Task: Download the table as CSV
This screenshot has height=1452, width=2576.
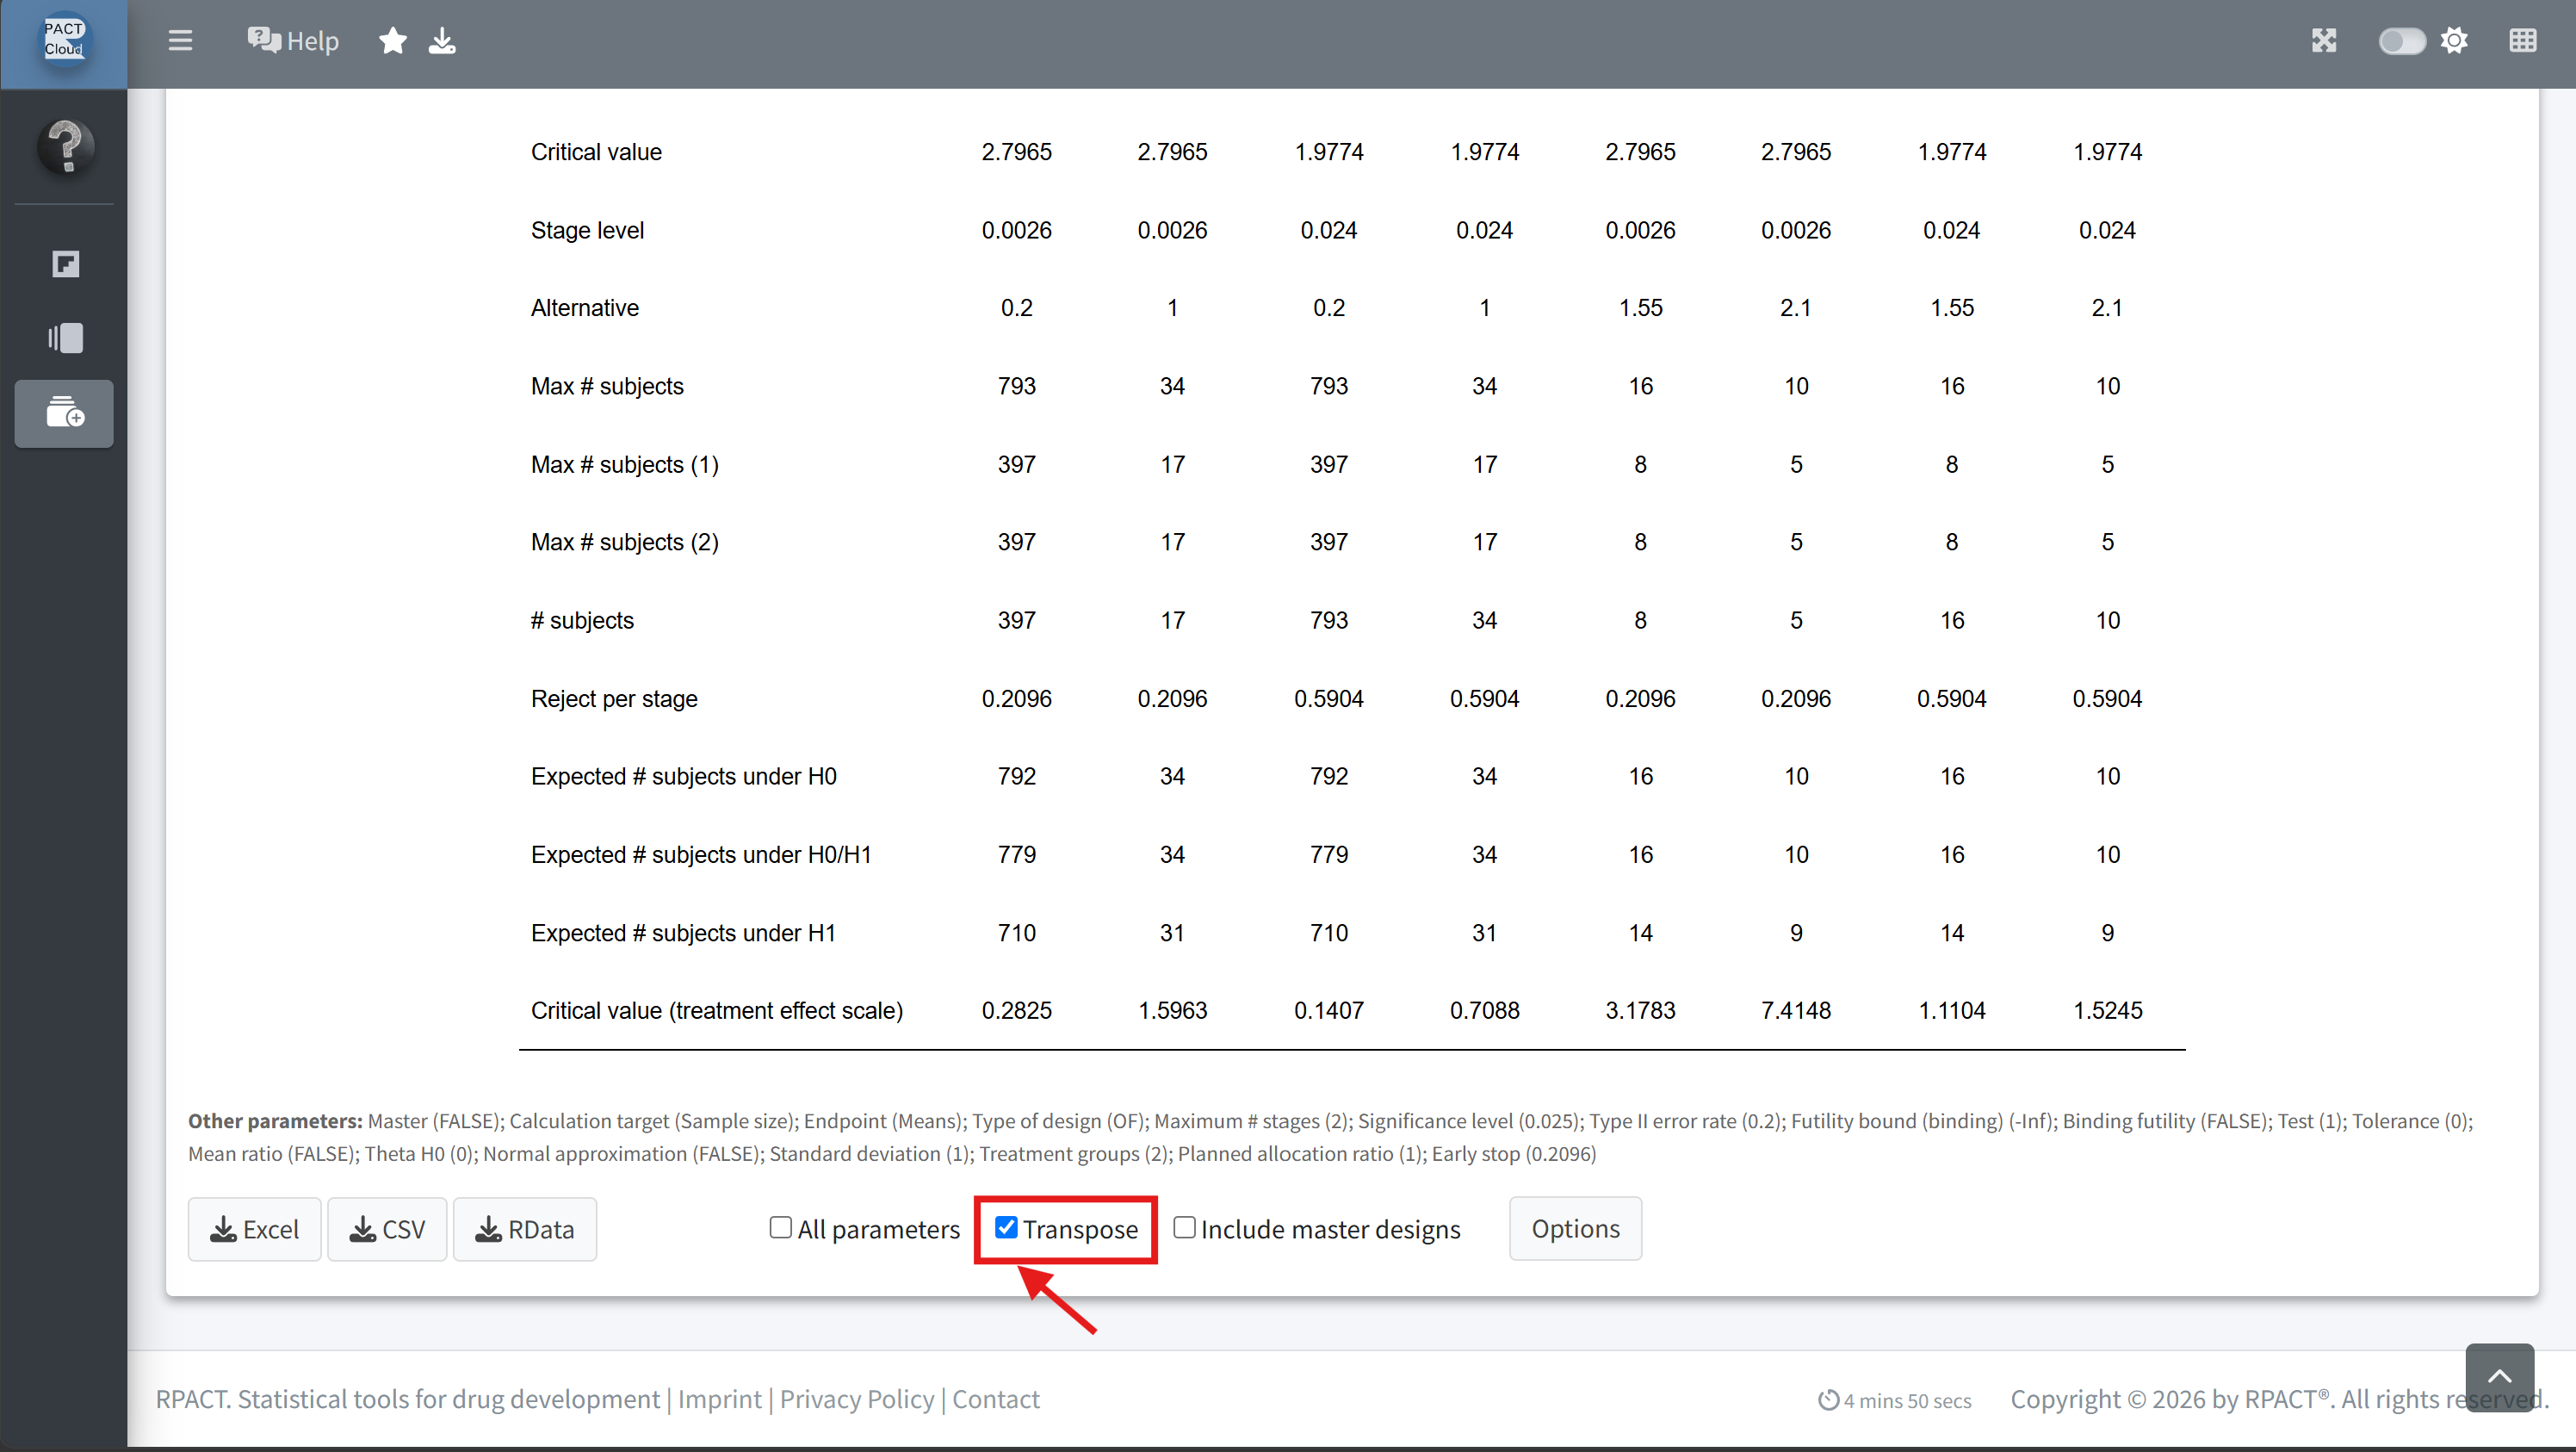Action: click(387, 1229)
